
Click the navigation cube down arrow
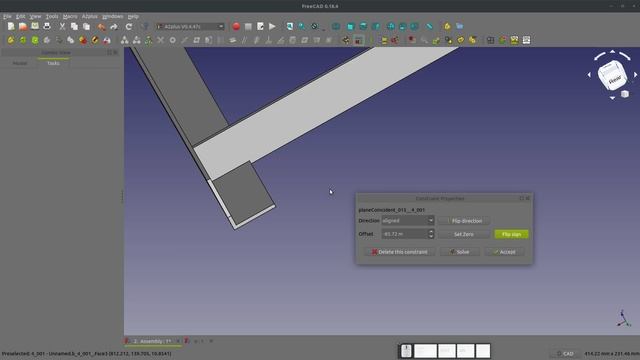[x=612, y=98]
